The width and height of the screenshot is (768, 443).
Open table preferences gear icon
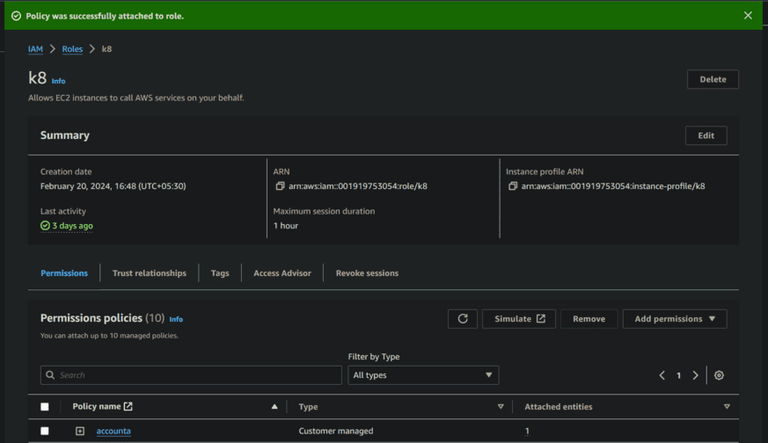(719, 375)
